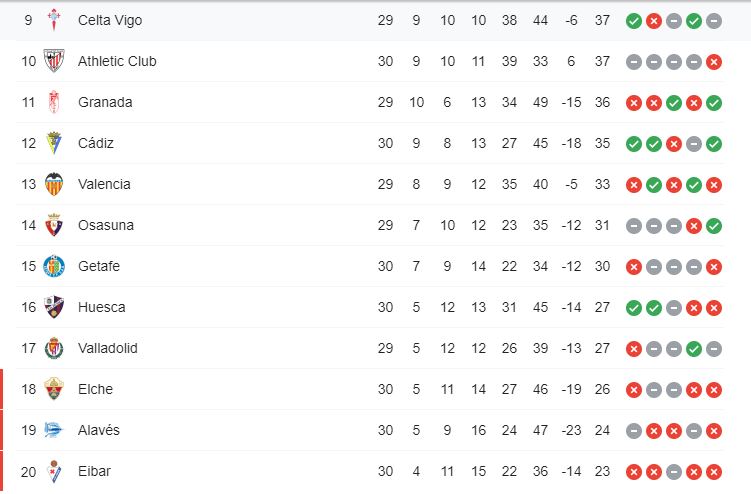Click Valladolid's green win form indicator
The height and width of the screenshot is (494, 751).
[693, 349]
